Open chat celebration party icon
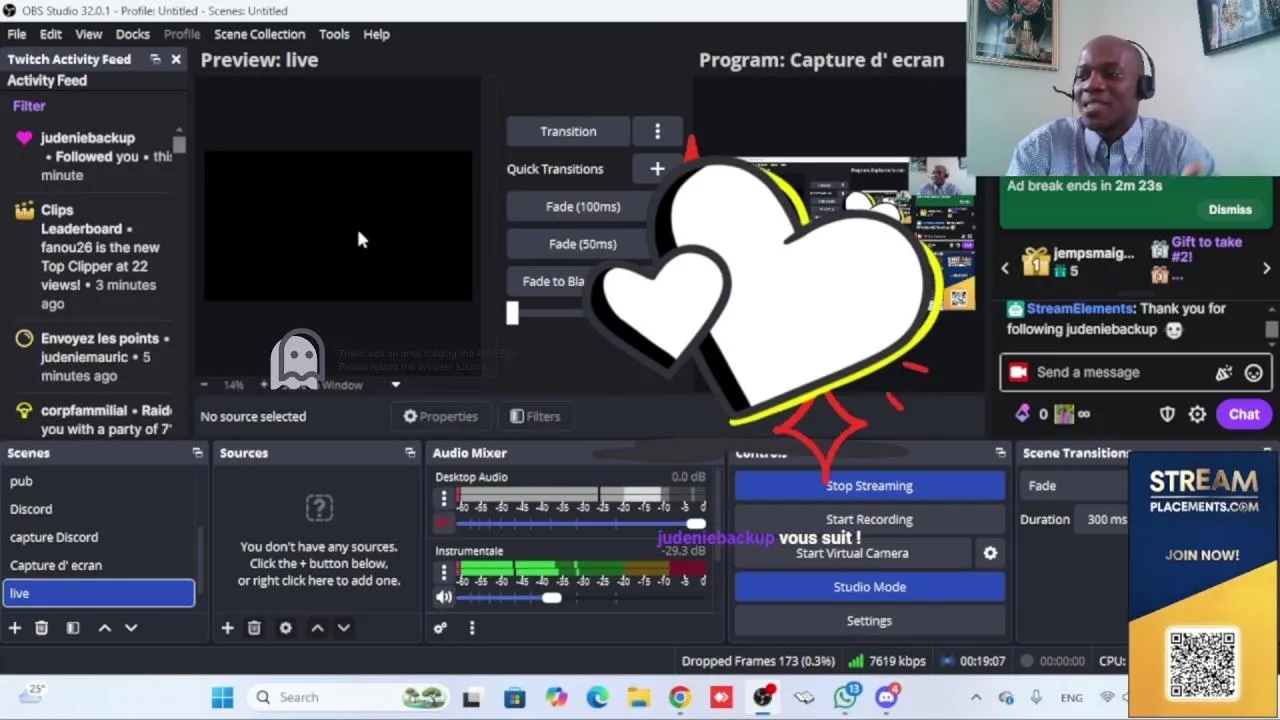Viewport: 1280px width, 720px height. tap(1224, 373)
